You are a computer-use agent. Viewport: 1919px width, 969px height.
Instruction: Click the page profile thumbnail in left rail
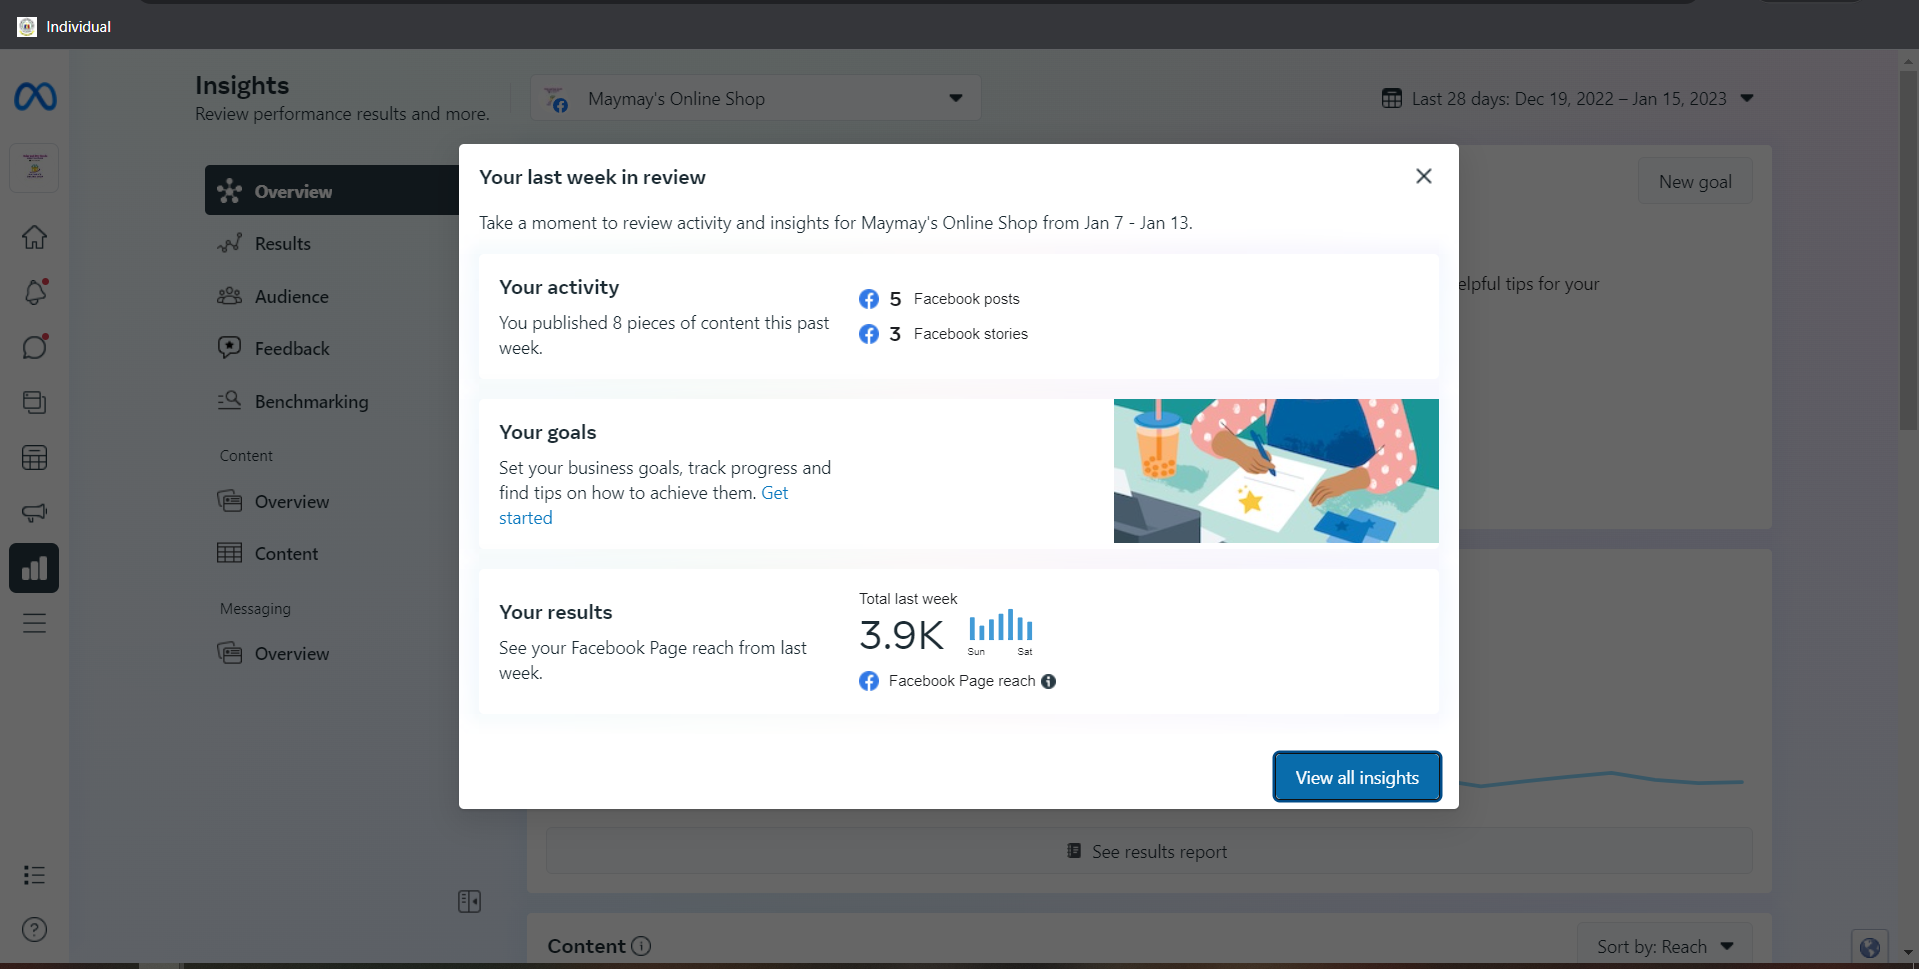(35, 167)
